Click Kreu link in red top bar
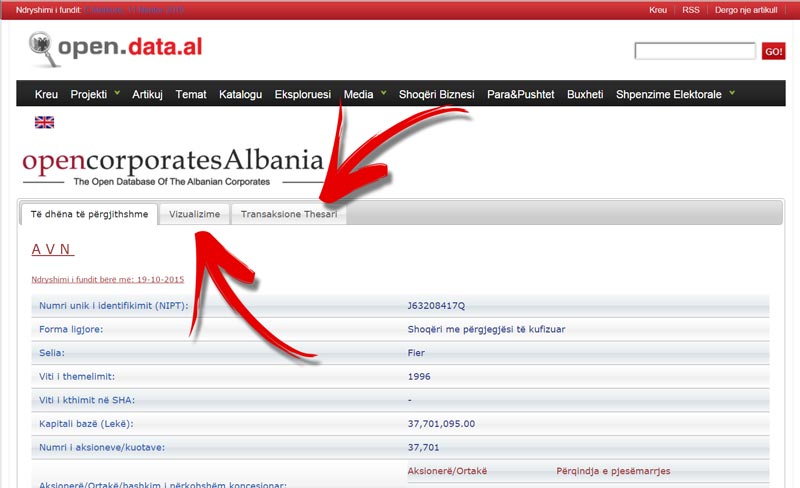 point(658,10)
